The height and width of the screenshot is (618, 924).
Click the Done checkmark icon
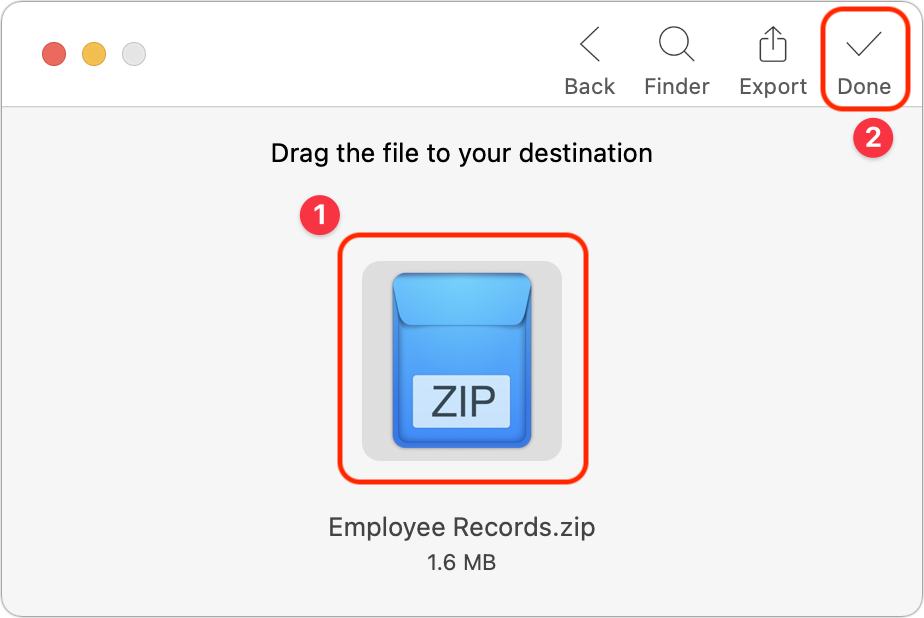864,44
